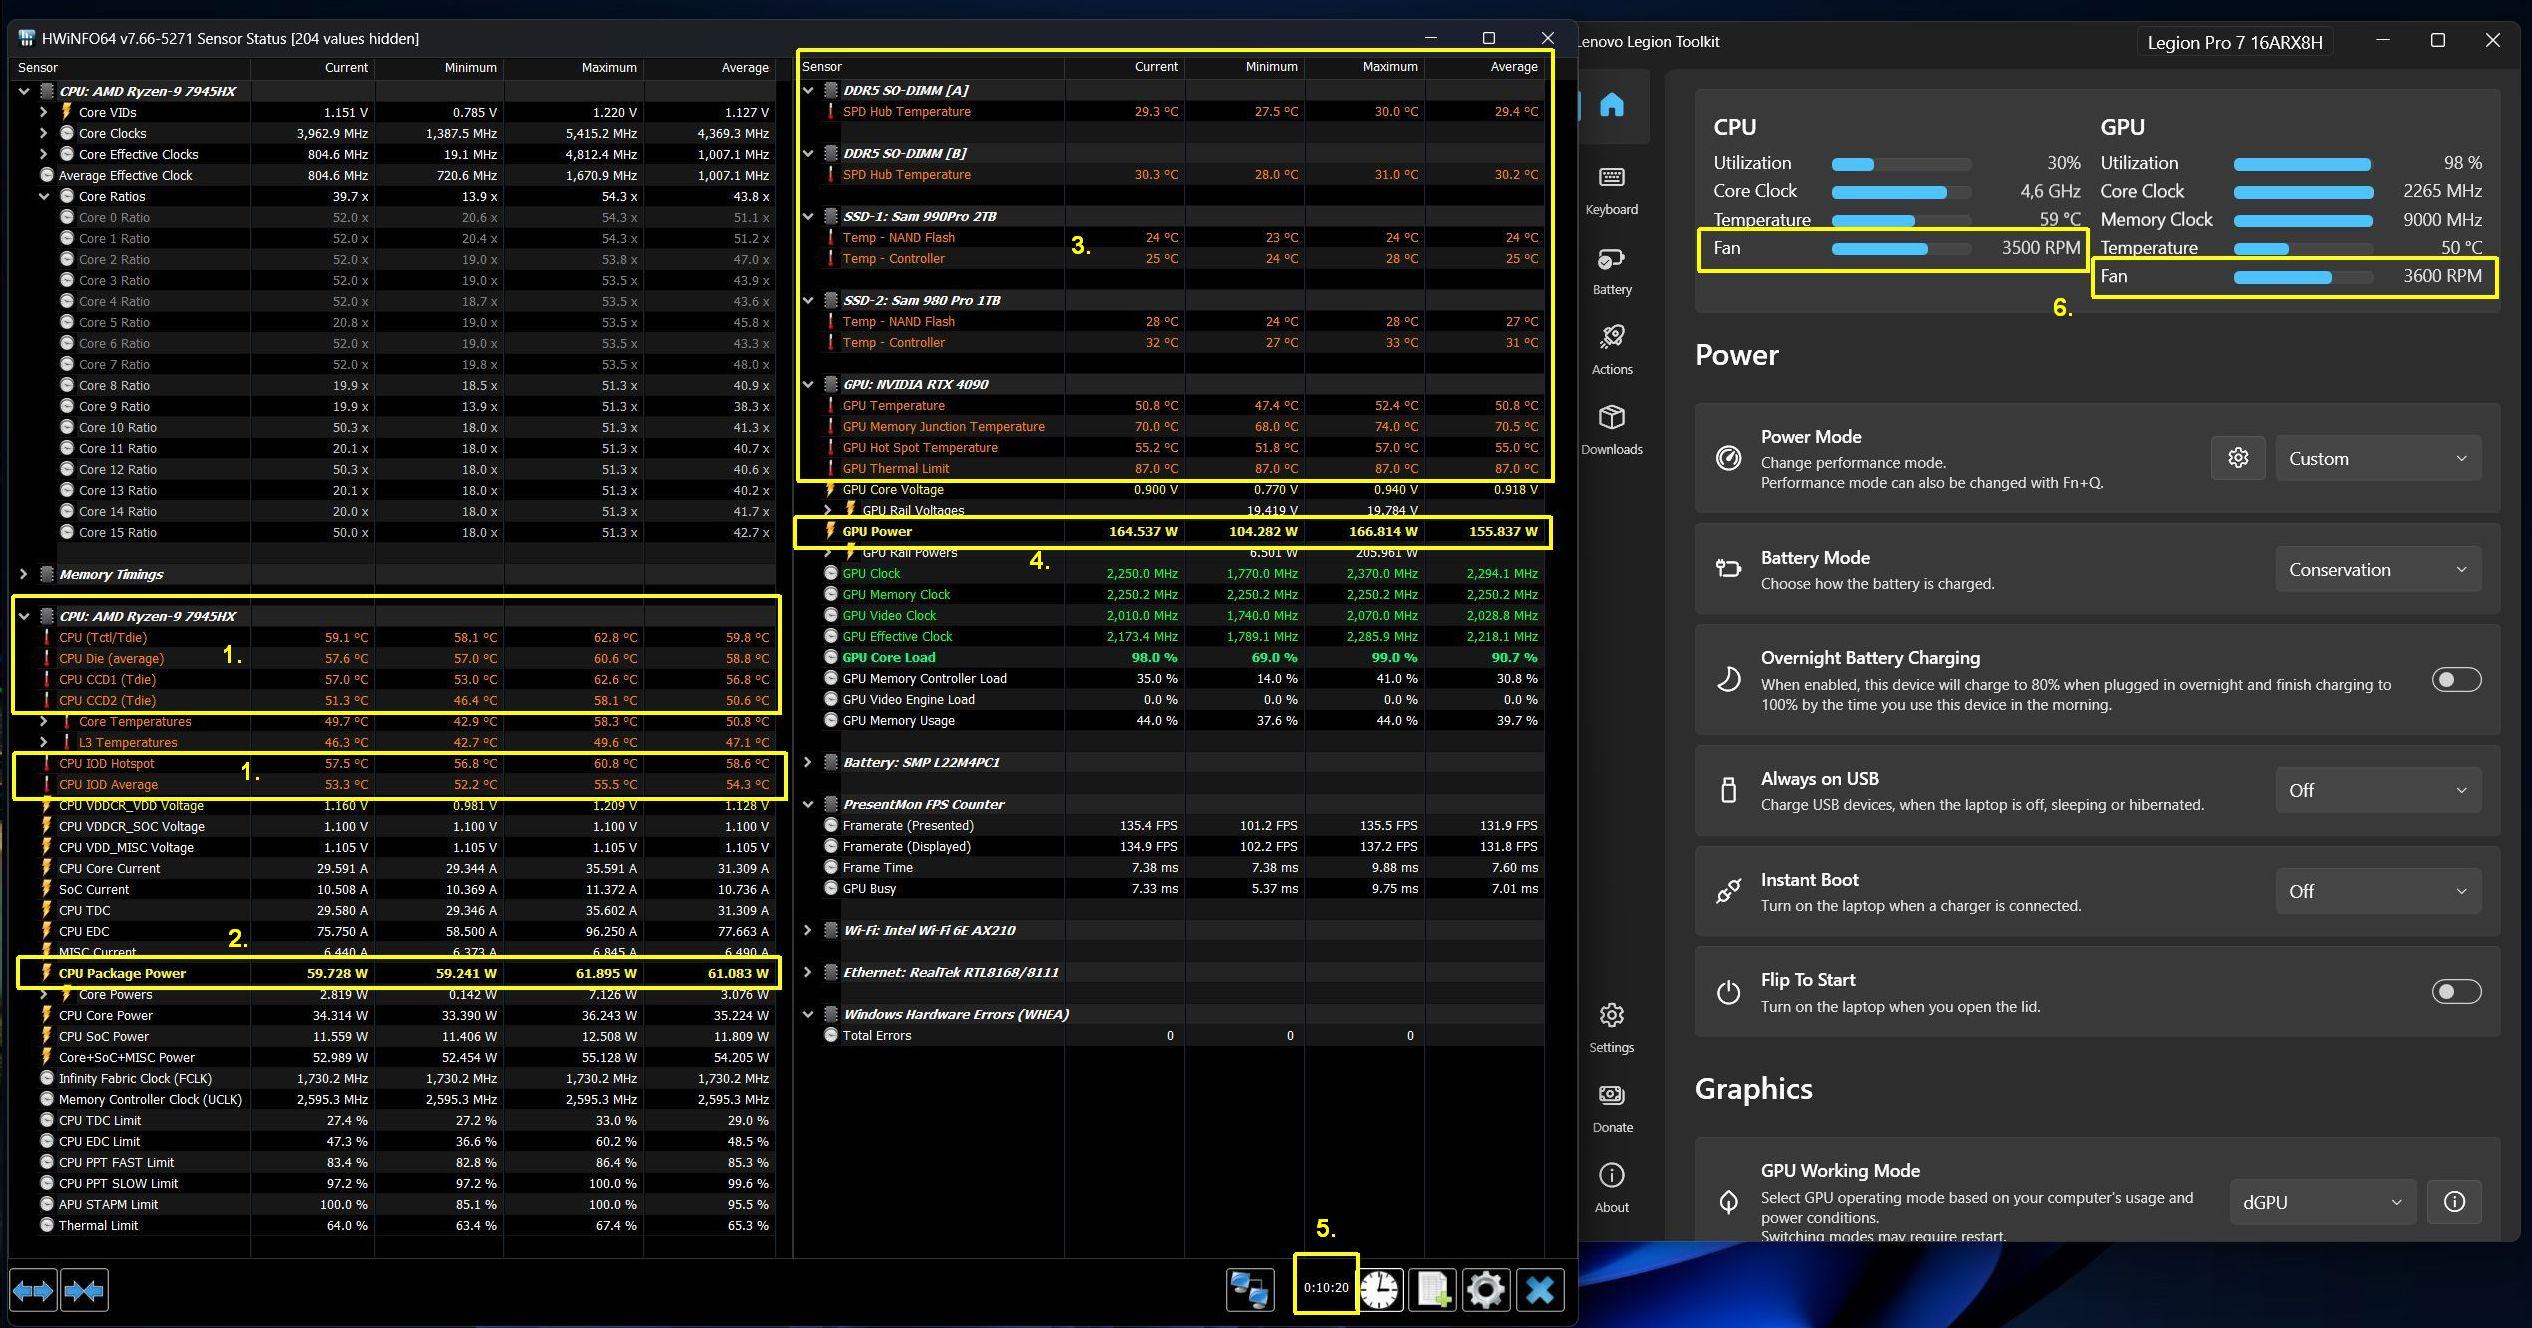Image resolution: width=2532 pixels, height=1328 pixels.
Task: Click left pane Minimum column header
Action: (x=439, y=67)
